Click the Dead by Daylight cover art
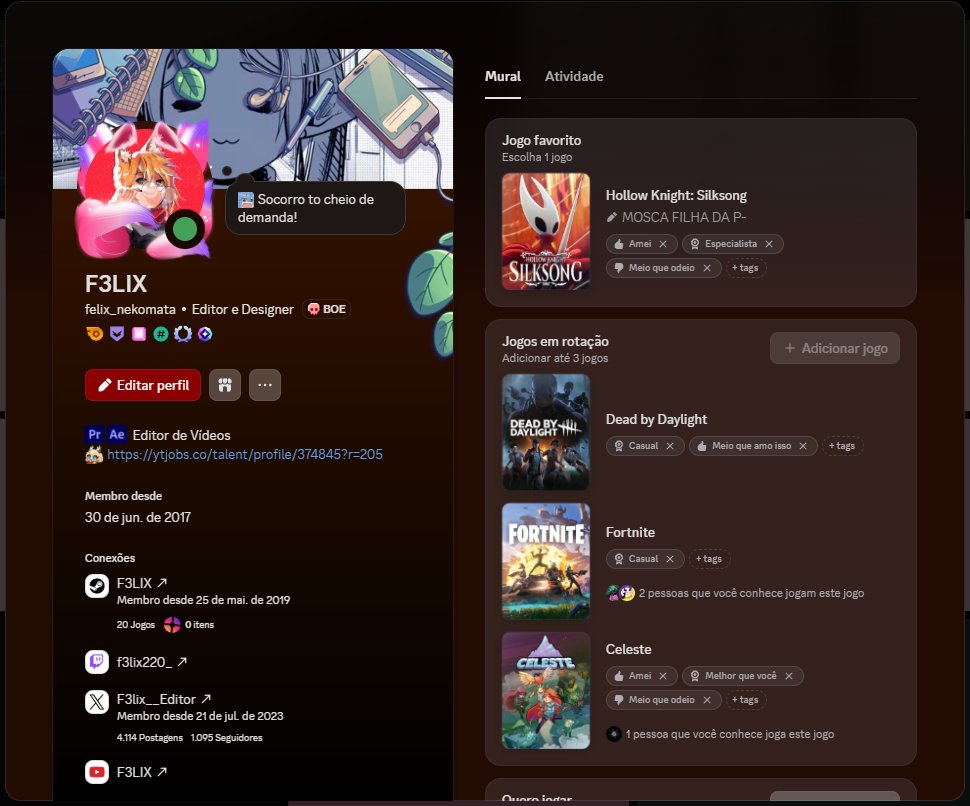The width and height of the screenshot is (970, 806). 546,432
